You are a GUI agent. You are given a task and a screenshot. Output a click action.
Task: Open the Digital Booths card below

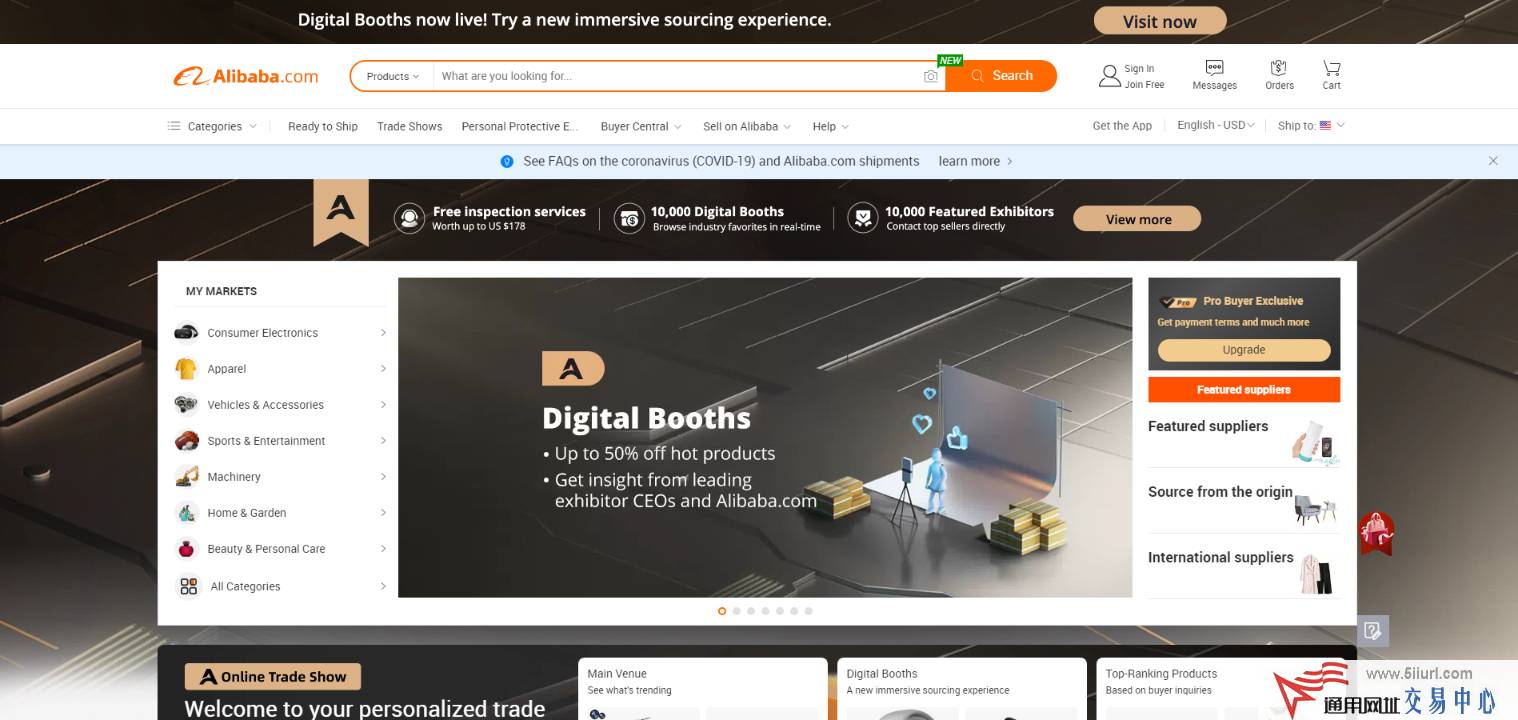[x=962, y=688]
